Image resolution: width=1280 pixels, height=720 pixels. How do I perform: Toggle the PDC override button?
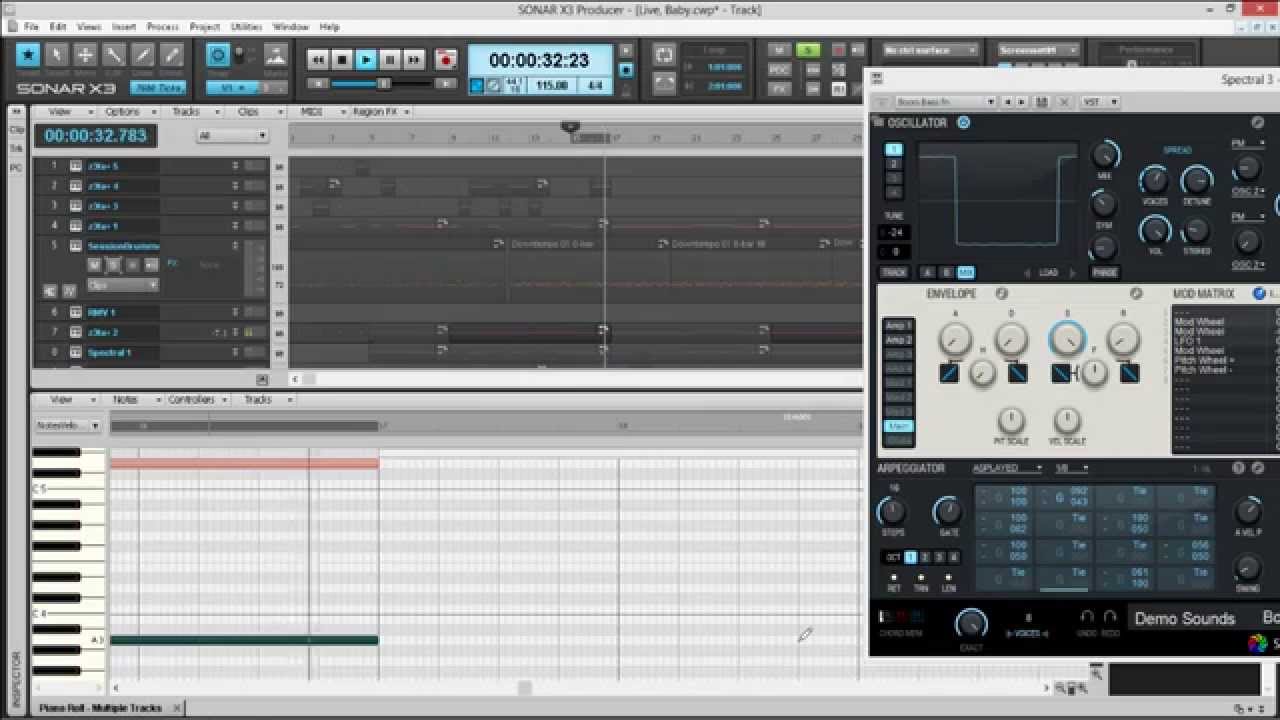click(x=779, y=70)
